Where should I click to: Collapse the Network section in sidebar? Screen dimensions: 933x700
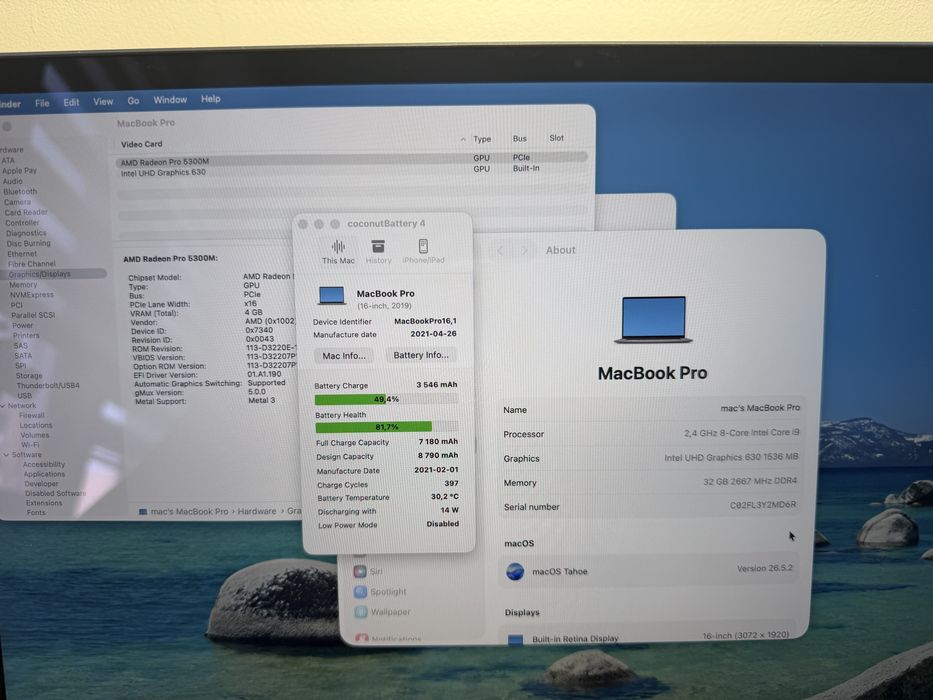point(4,405)
